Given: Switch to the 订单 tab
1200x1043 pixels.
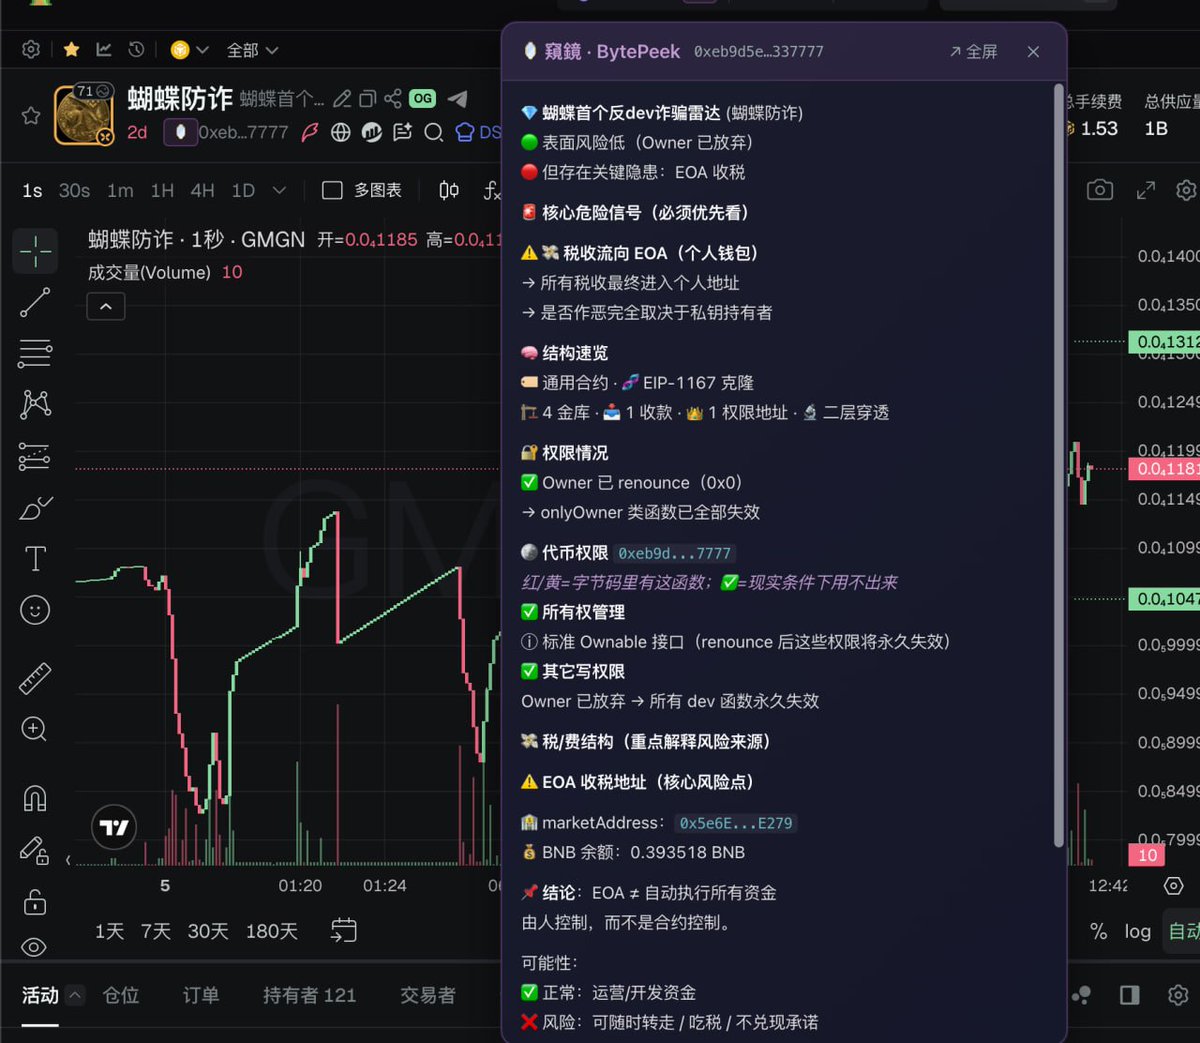Looking at the screenshot, I should [x=201, y=995].
